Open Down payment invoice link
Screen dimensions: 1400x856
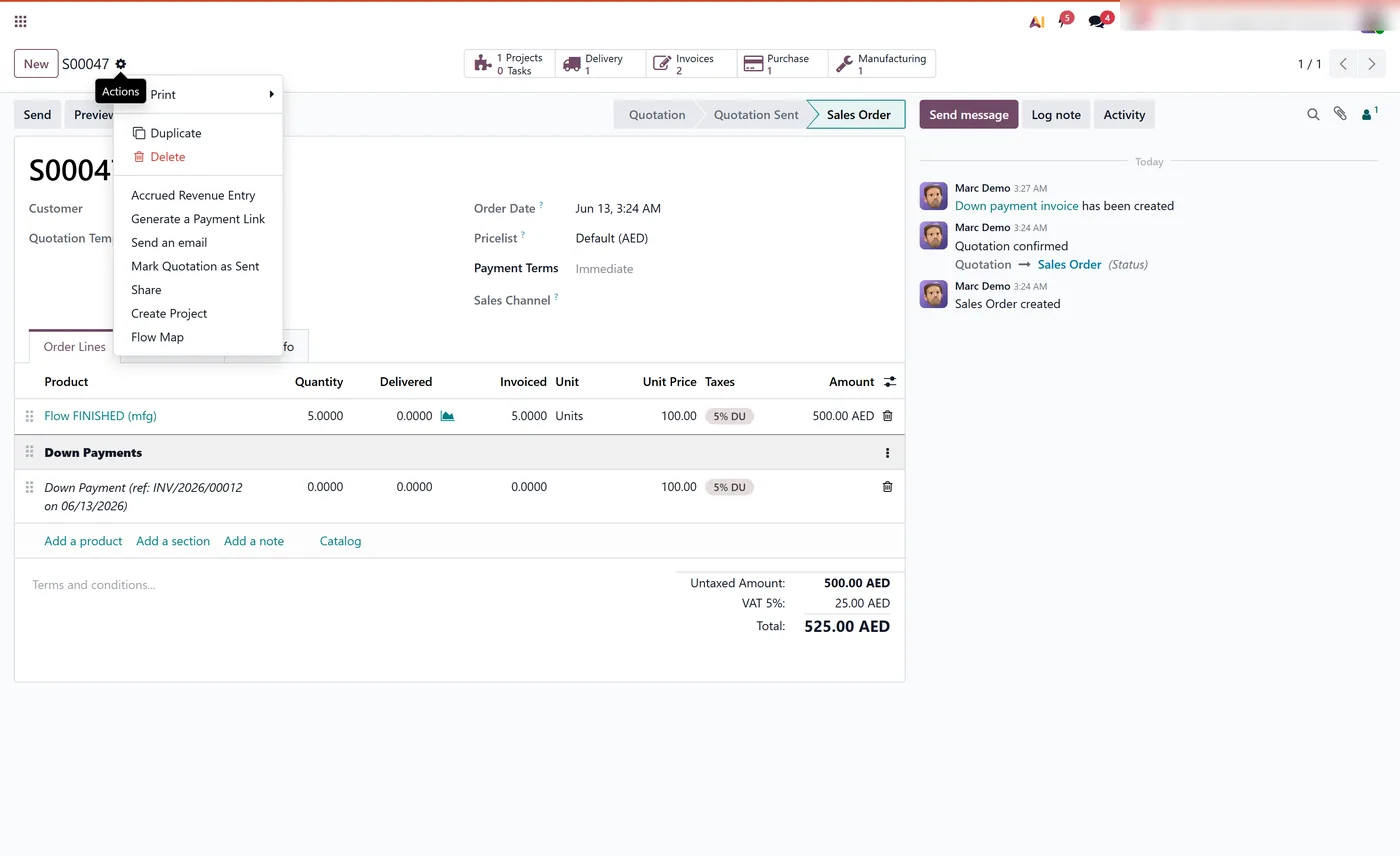pos(1016,206)
